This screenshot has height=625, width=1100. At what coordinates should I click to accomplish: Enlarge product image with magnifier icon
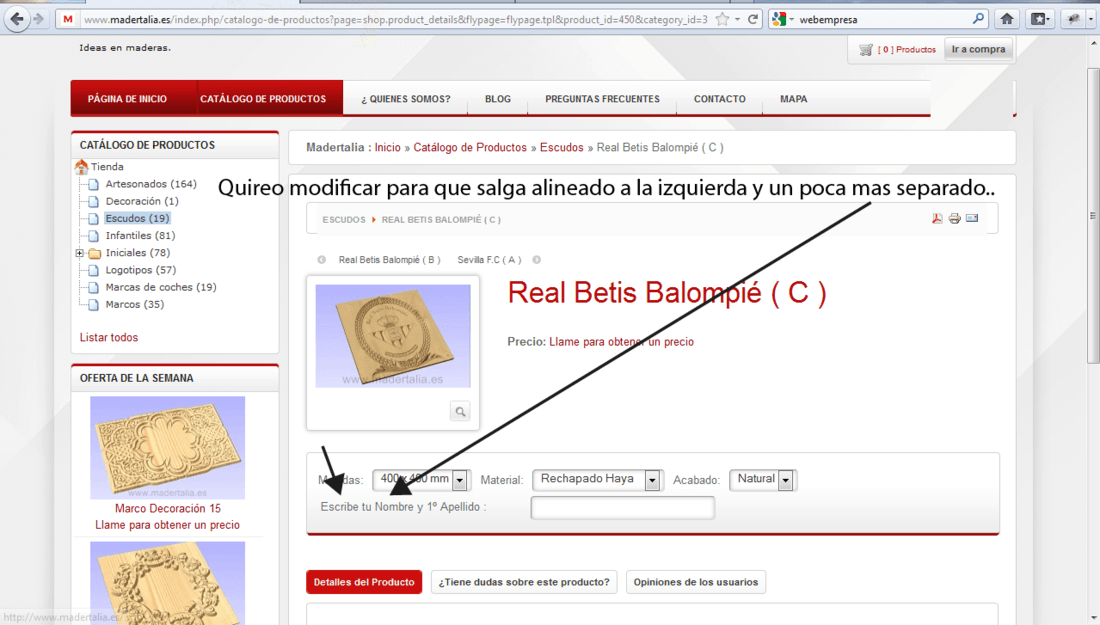(x=460, y=411)
